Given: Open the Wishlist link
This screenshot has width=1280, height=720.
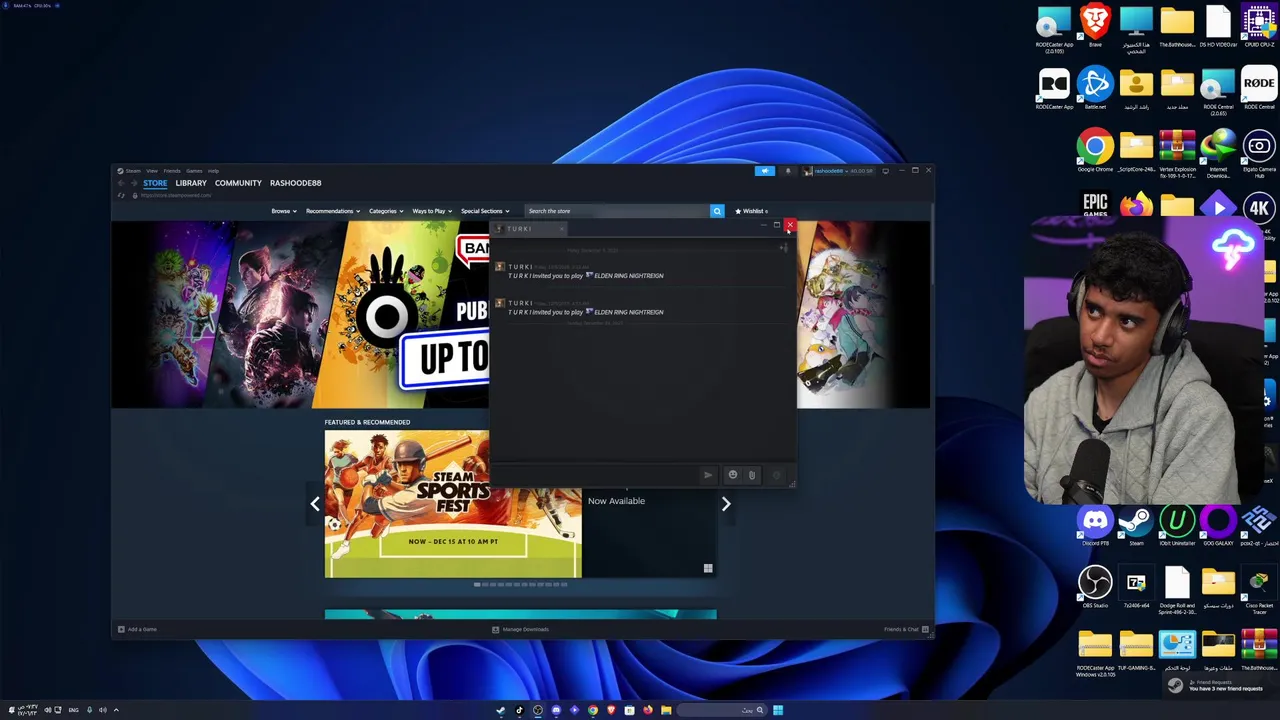Looking at the screenshot, I should (752, 211).
